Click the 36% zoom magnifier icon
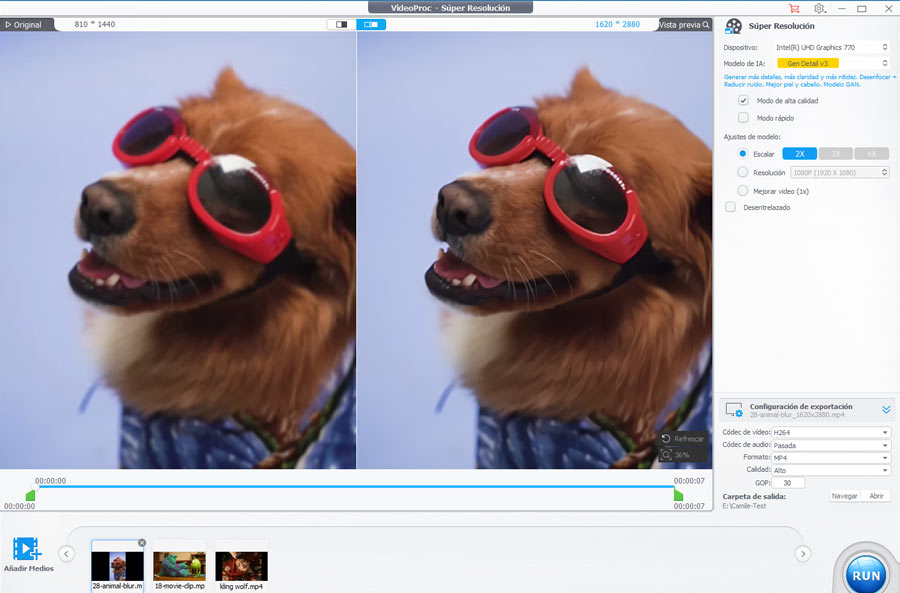 [666, 455]
